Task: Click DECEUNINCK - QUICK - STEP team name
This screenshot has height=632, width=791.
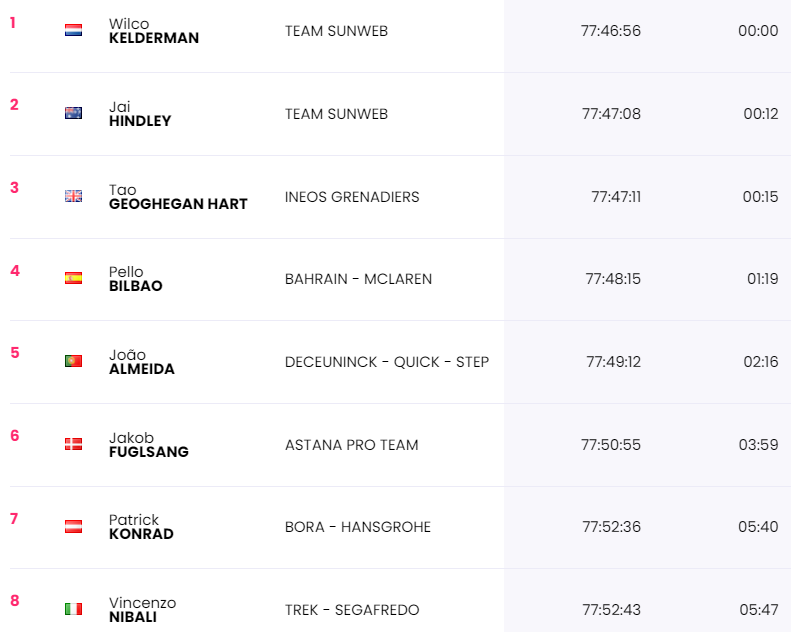Action: (x=386, y=362)
